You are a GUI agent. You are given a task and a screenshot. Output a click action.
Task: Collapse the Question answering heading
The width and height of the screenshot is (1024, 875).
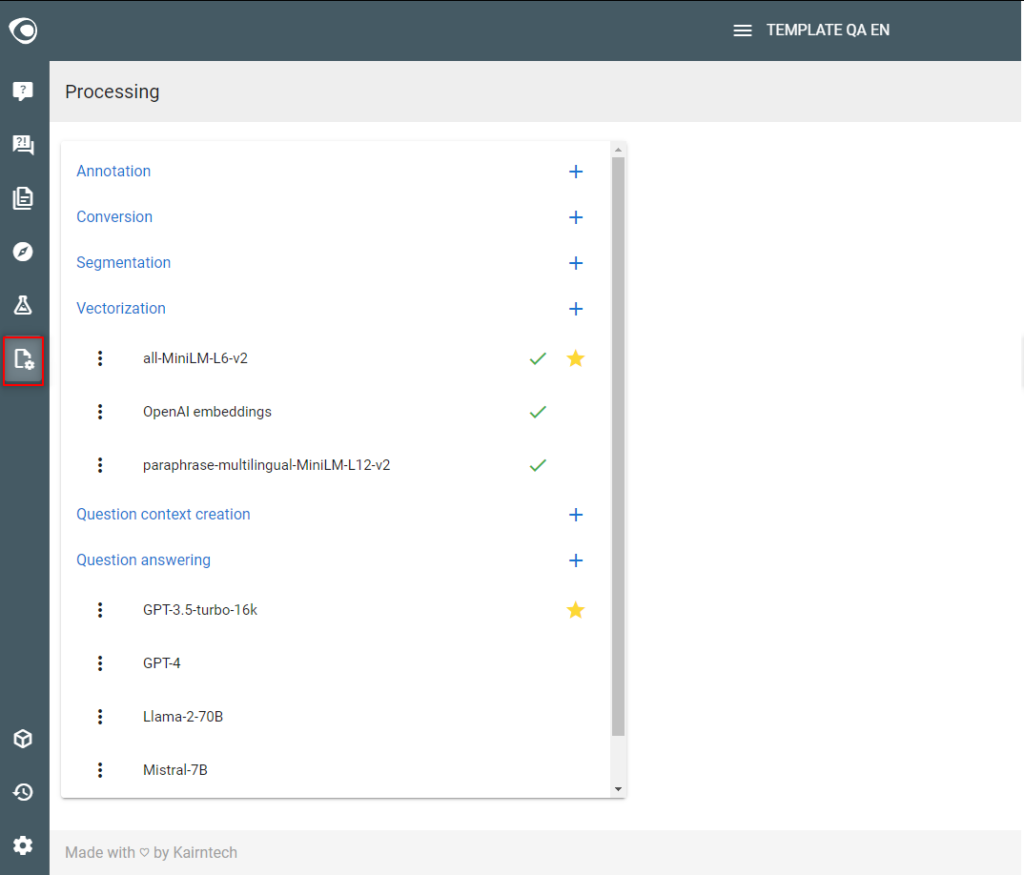tap(144, 560)
